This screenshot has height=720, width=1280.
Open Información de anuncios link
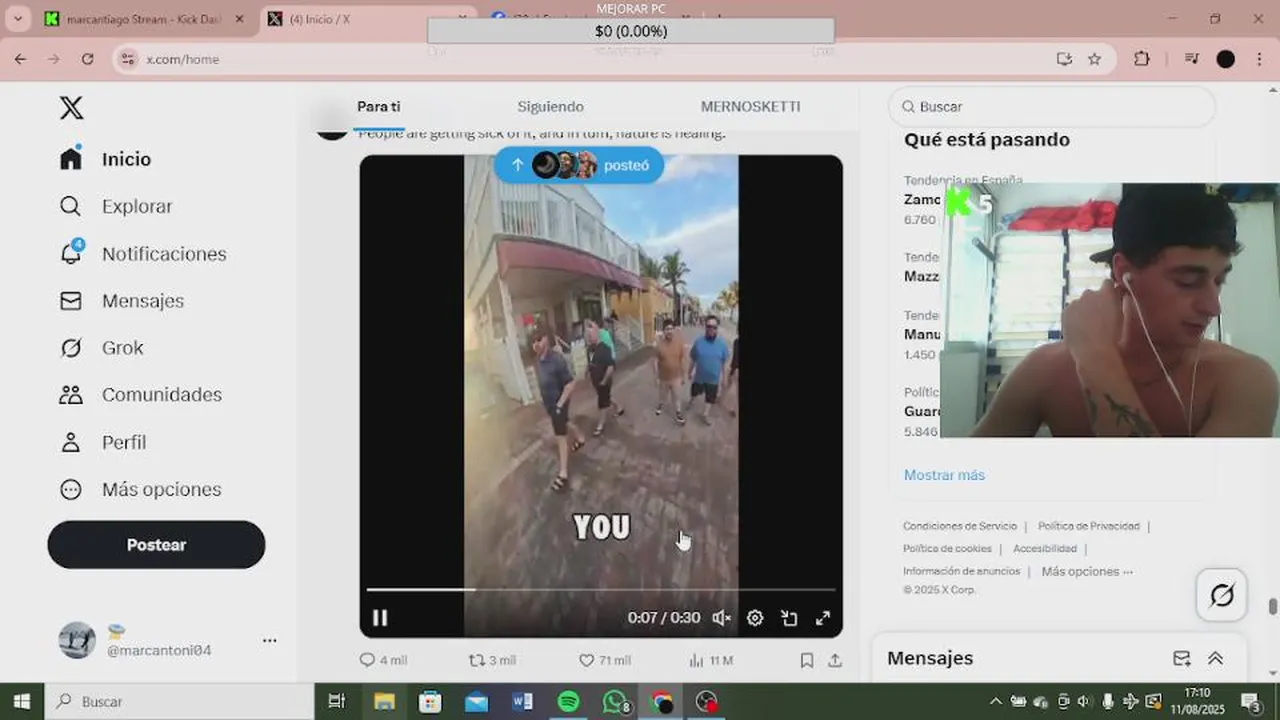point(961,571)
